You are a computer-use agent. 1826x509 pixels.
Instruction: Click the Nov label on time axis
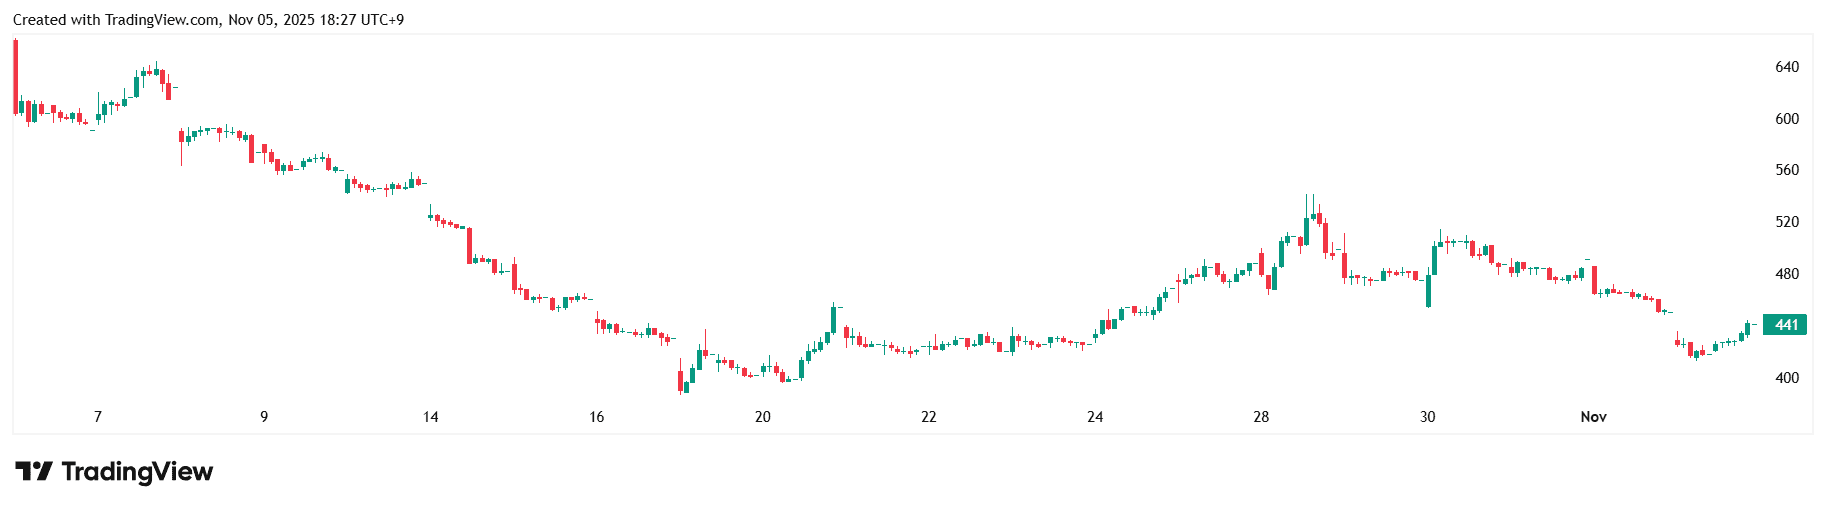[x=1593, y=417]
